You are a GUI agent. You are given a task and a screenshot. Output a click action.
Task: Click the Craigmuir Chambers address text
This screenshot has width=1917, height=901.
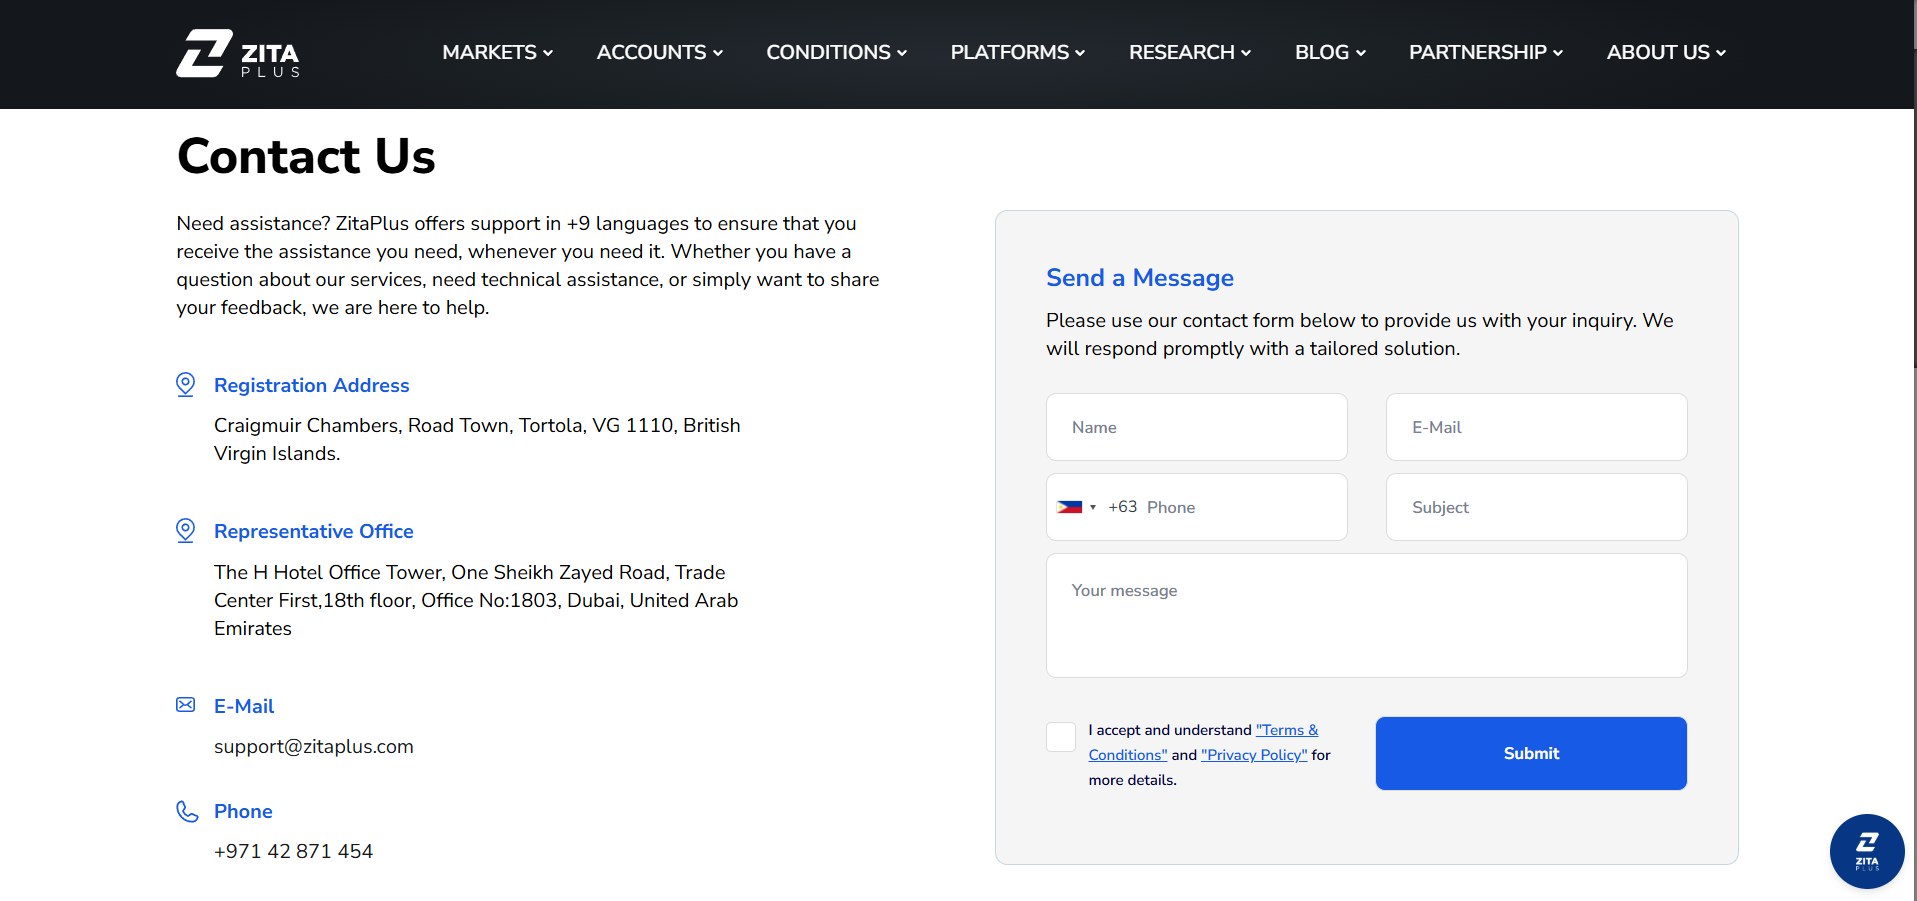[x=477, y=439]
